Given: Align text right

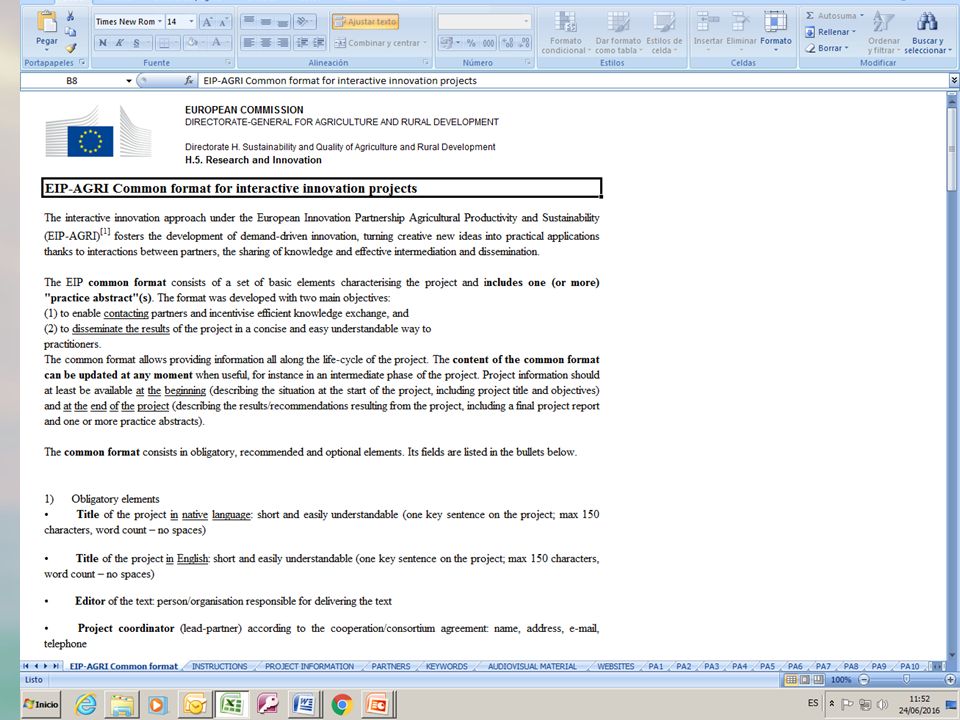Looking at the screenshot, I should coord(282,43).
